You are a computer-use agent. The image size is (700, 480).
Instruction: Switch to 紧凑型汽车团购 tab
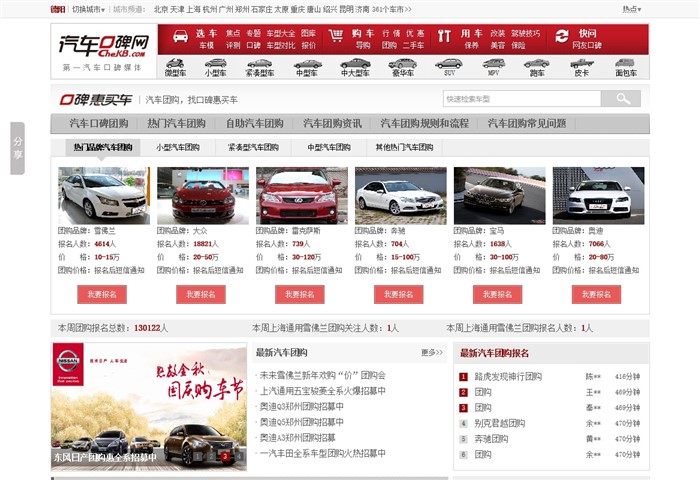click(x=253, y=147)
